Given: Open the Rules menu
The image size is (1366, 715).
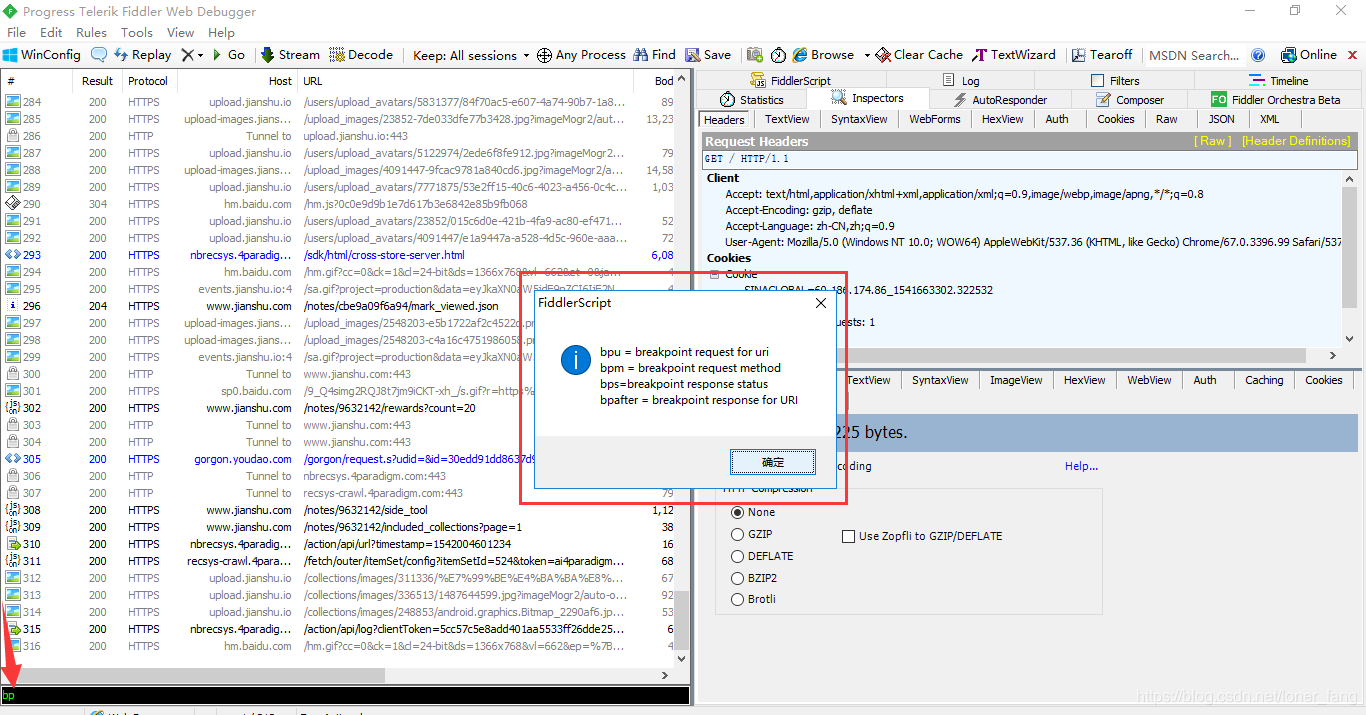Looking at the screenshot, I should click(91, 32).
